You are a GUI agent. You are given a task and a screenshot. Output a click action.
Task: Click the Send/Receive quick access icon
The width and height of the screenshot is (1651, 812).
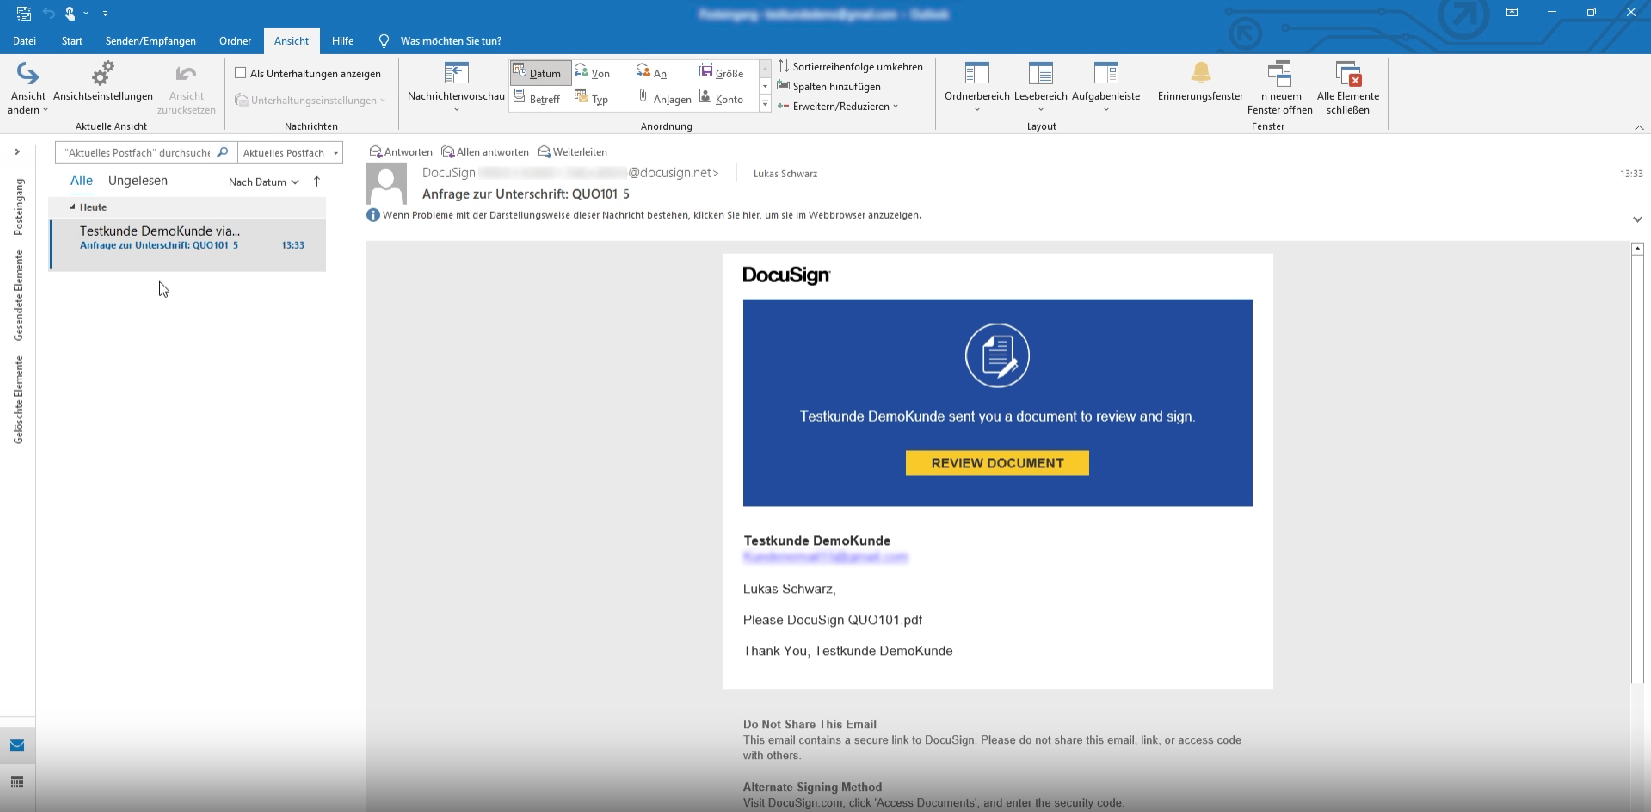23,13
